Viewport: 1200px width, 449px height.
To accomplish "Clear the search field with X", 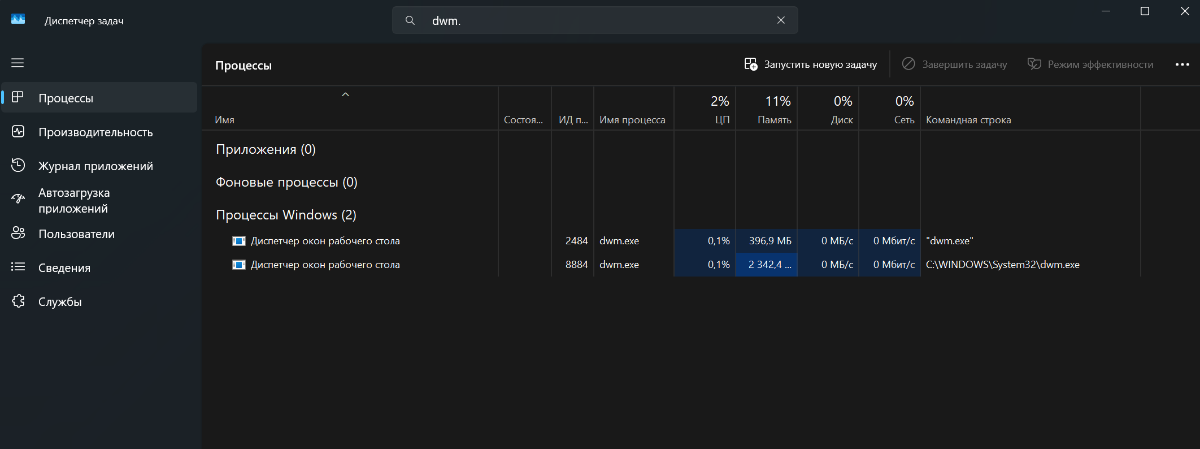I will point(781,20).
